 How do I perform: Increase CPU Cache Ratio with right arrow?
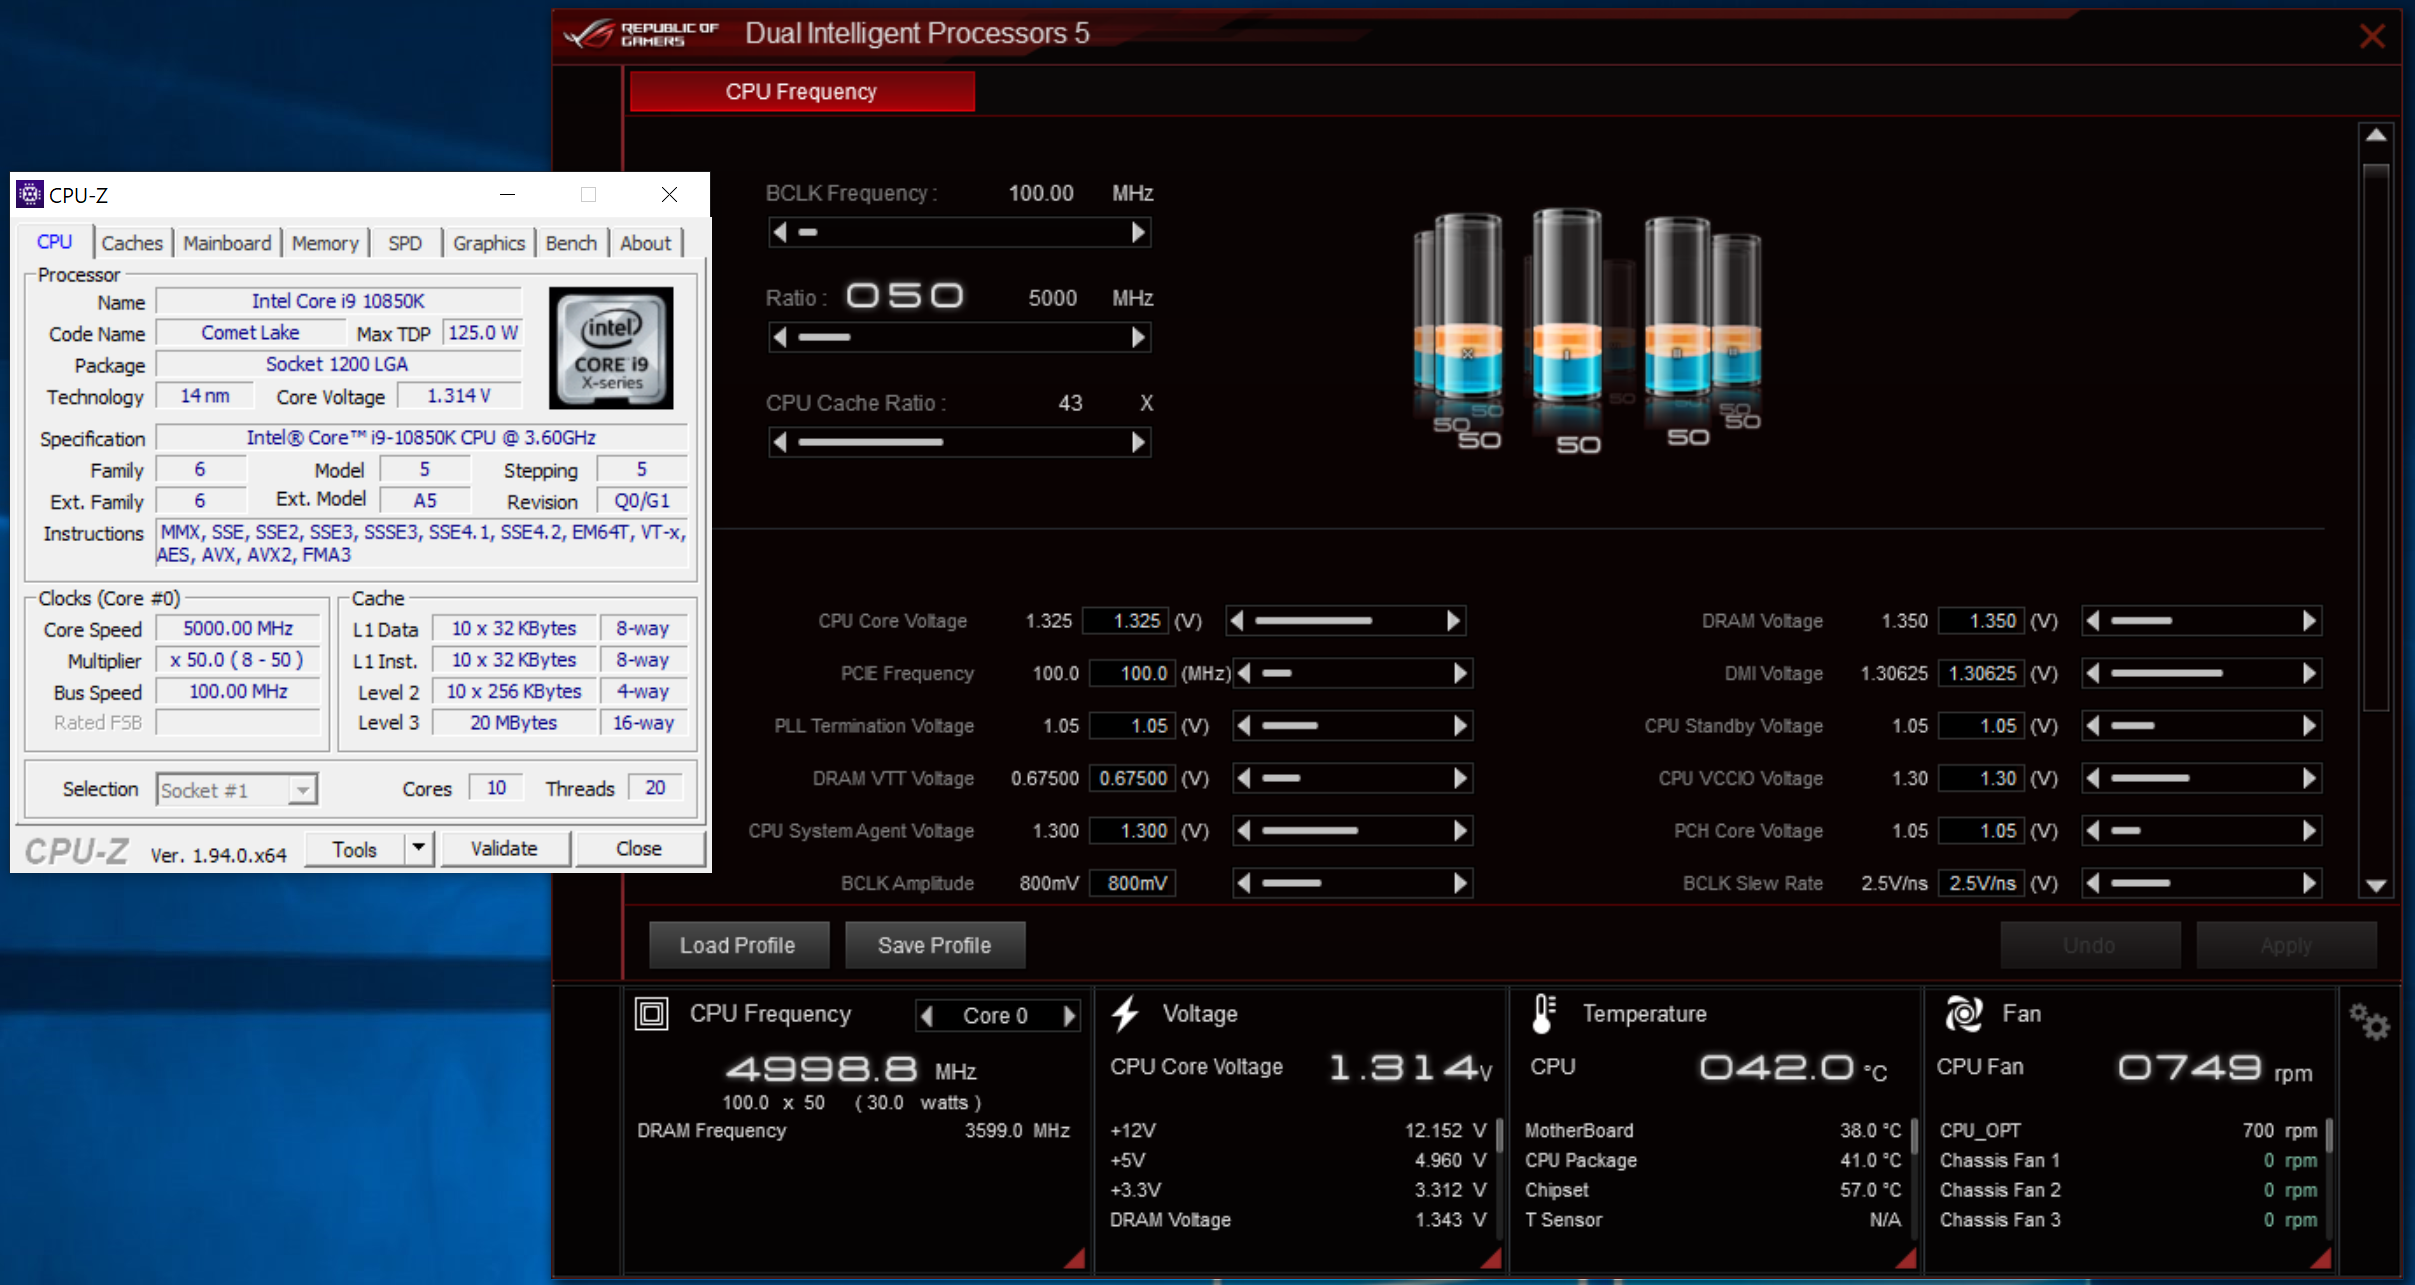coord(1138,442)
